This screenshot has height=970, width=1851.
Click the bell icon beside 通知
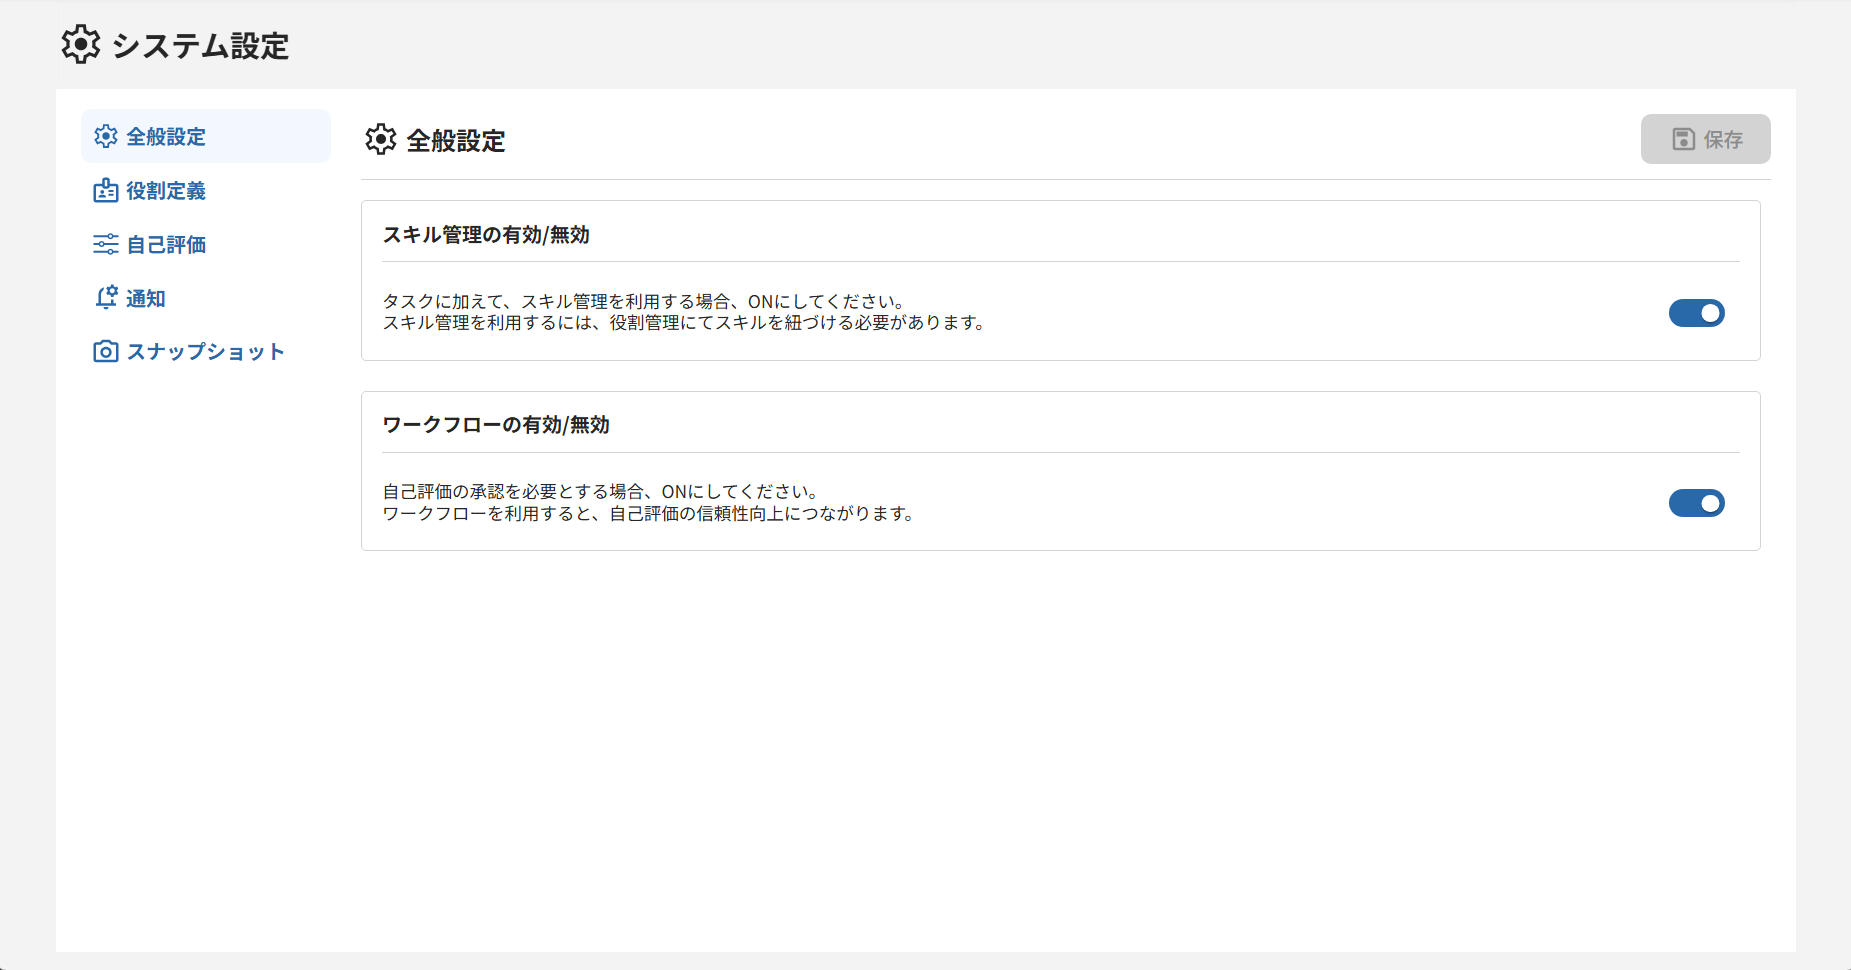[106, 297]
